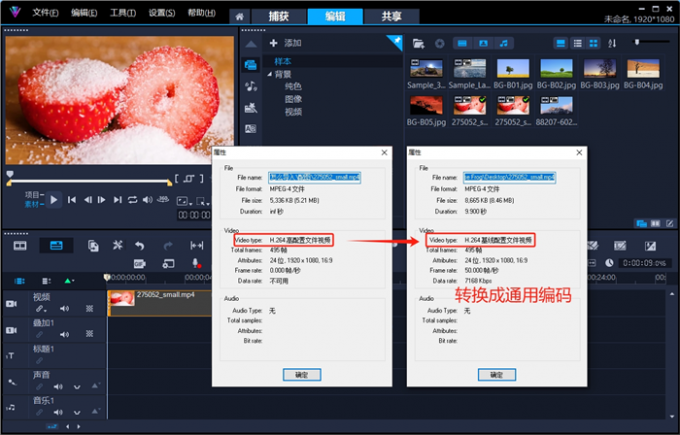Select 纯色 under 背景
The width and height of the screenshot is (680, 435).
point(293,86)
